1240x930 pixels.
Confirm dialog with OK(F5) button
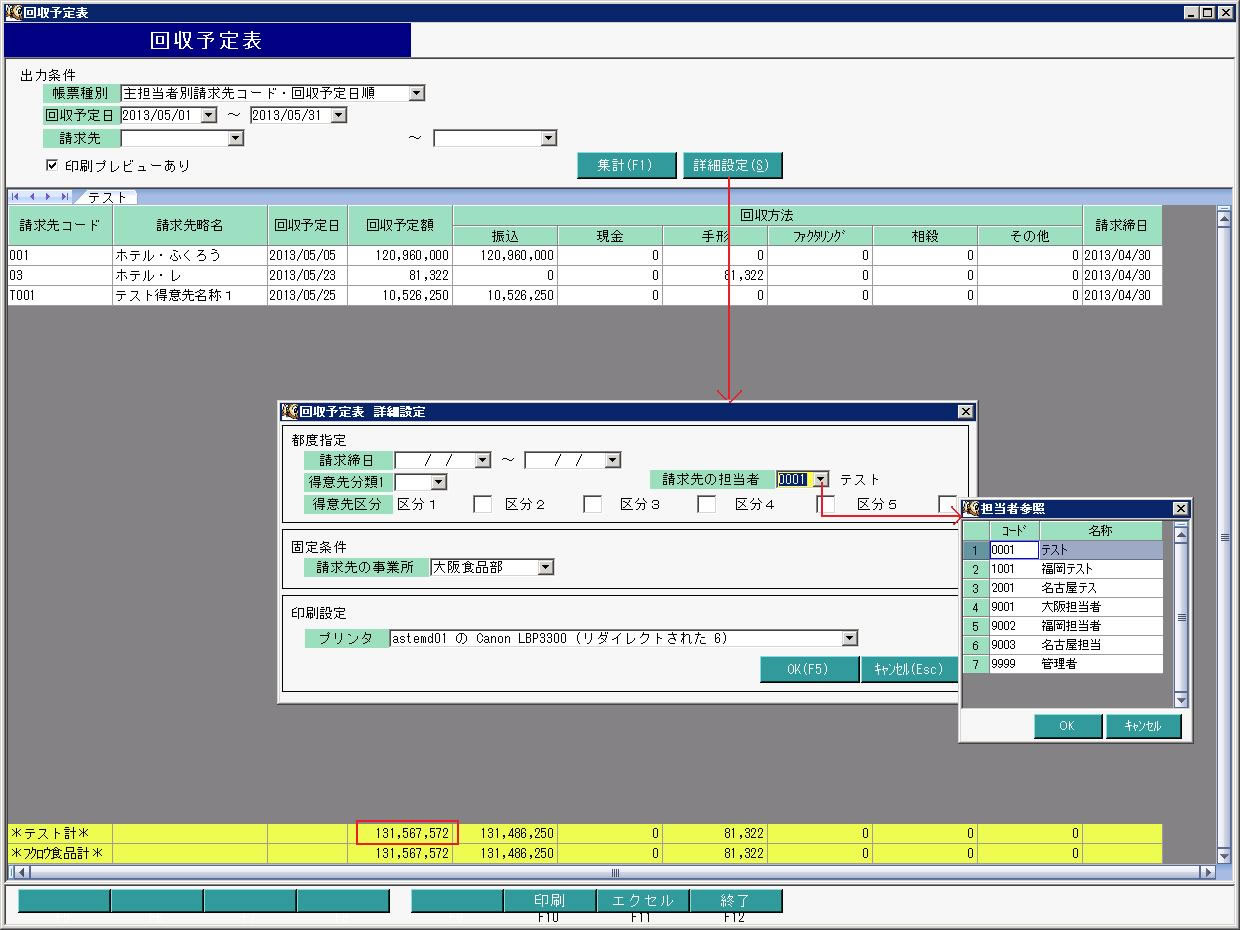809,669
